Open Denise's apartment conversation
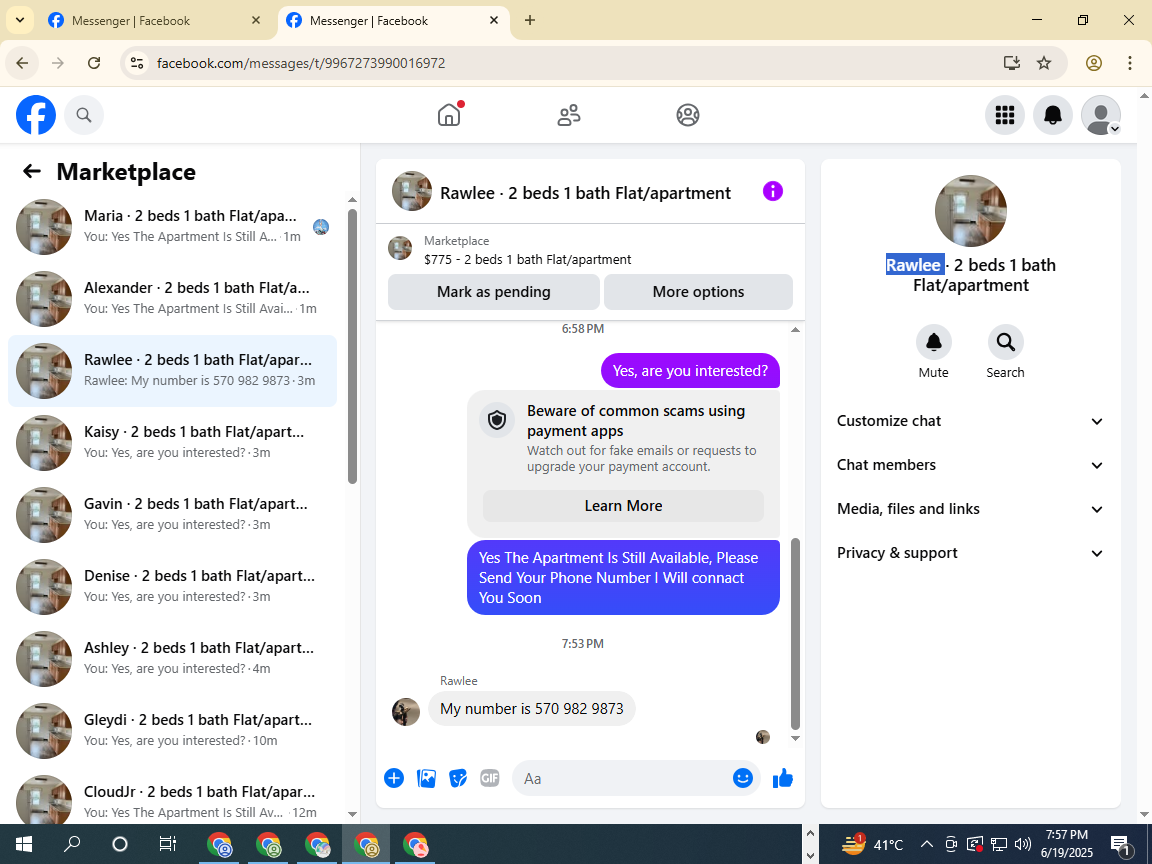 coord(172,586)
